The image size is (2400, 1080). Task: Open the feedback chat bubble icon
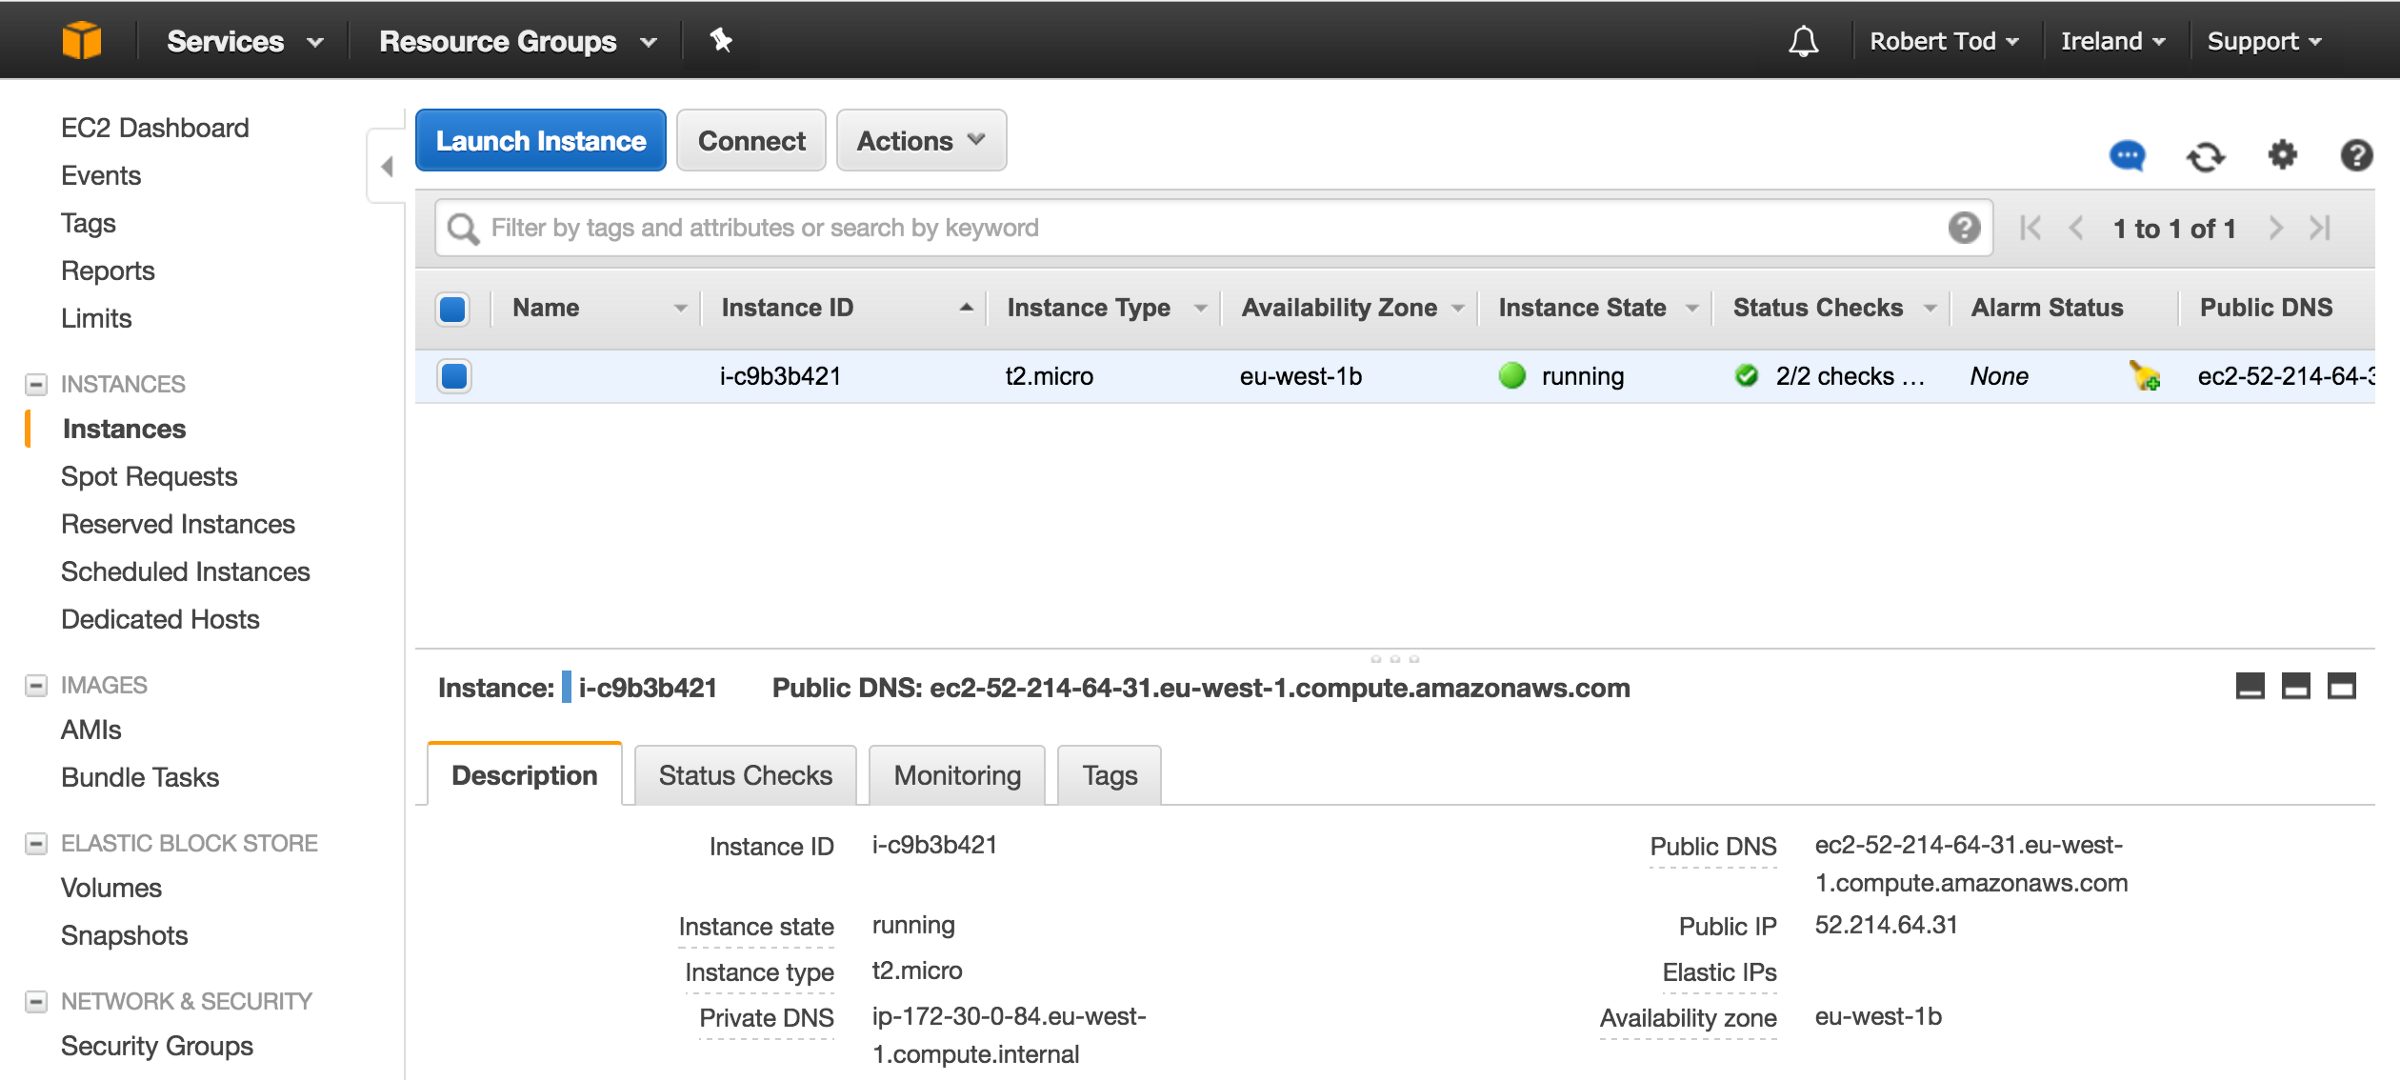[2127, 156]
